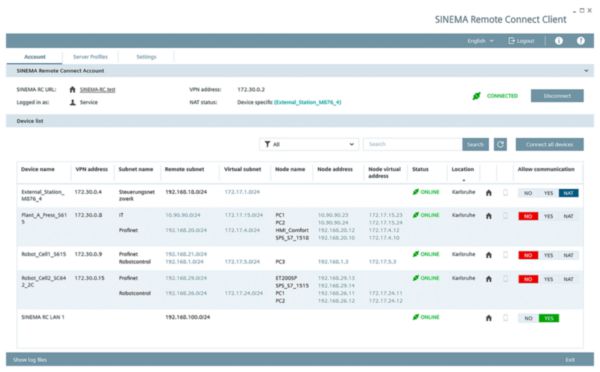This screenshot has height=372, width=600.
Task: Click the refresh device list icon
Action: coord(500,144)
